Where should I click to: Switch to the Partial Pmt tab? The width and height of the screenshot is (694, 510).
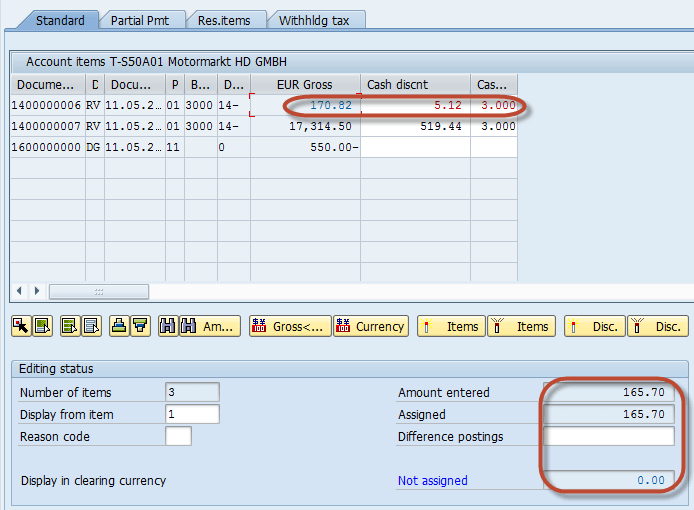click(138, 20)
